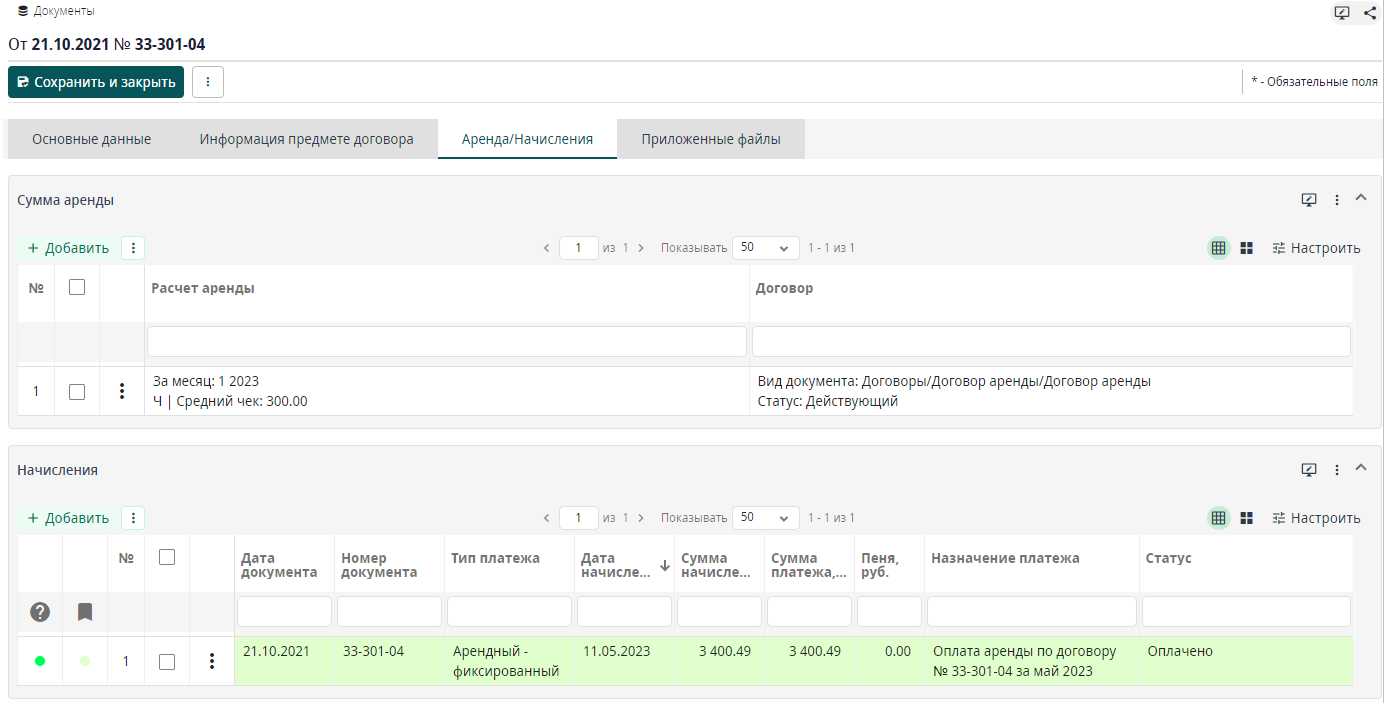Image resolution: width=1384 pixels, height=703 pixels.
Task: Click Сохранить и закрыть button
Action: 96,82
